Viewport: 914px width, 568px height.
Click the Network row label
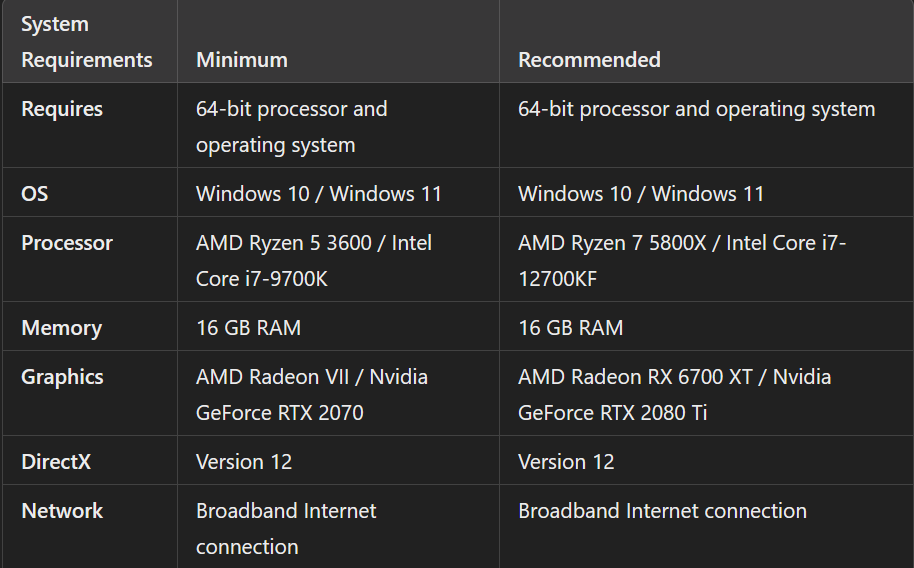(x=62, y=511)
